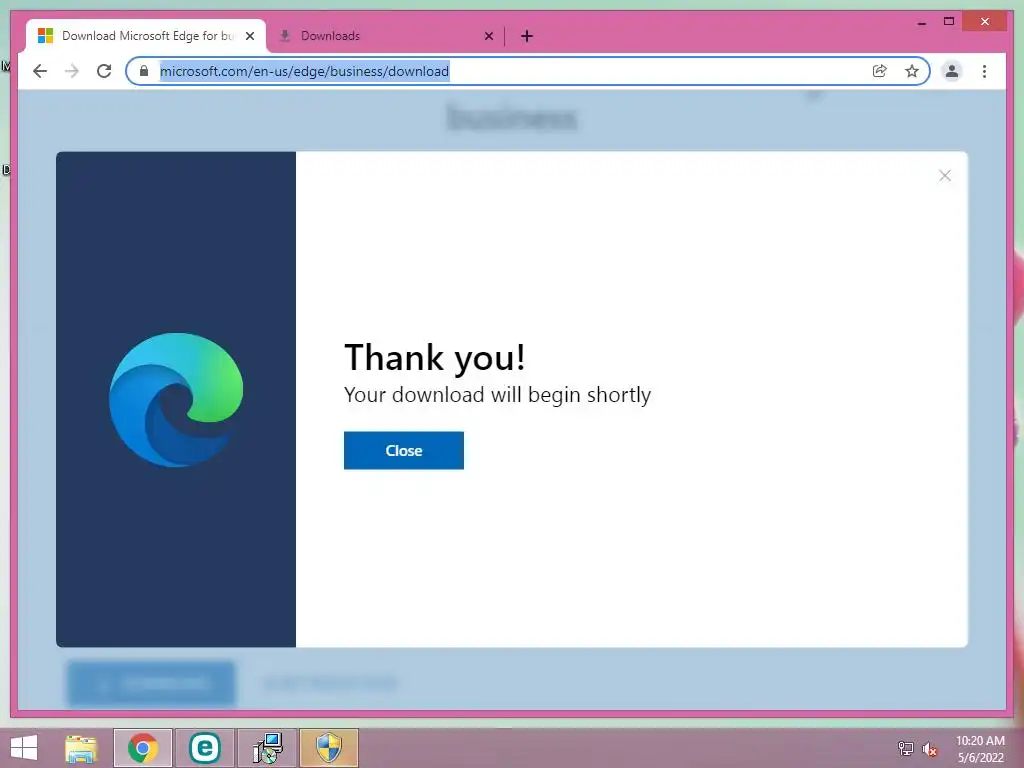Open a new tab with plus button
The image size is (1024, 768).
click(x=527, y=36)
